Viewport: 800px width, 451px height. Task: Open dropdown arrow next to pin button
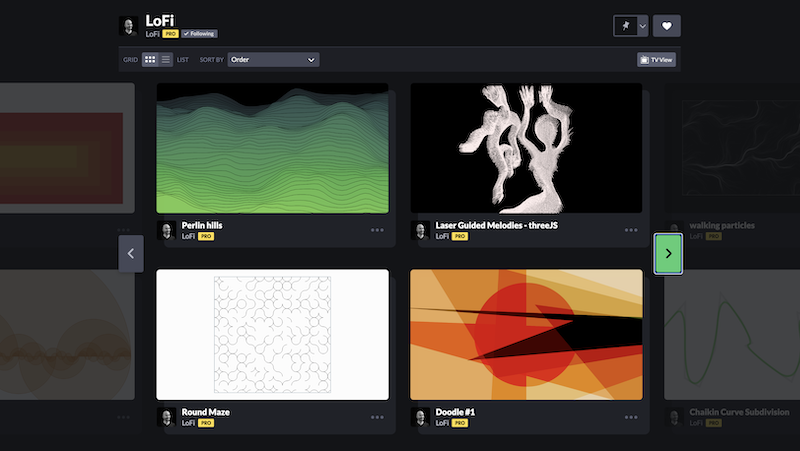(x=643, y=26)
